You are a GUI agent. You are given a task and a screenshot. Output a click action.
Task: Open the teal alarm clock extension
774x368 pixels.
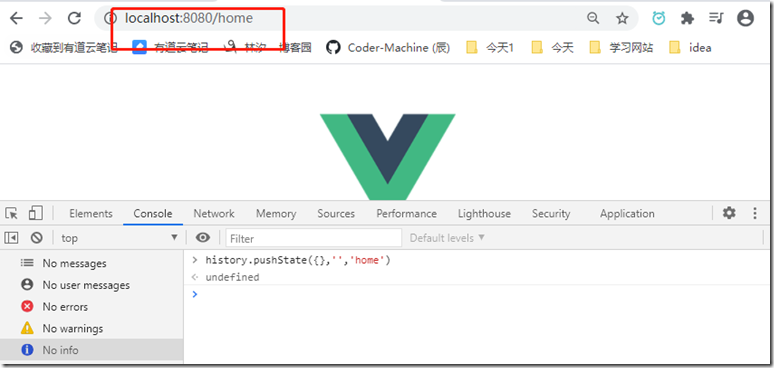(x=658, y=18)
